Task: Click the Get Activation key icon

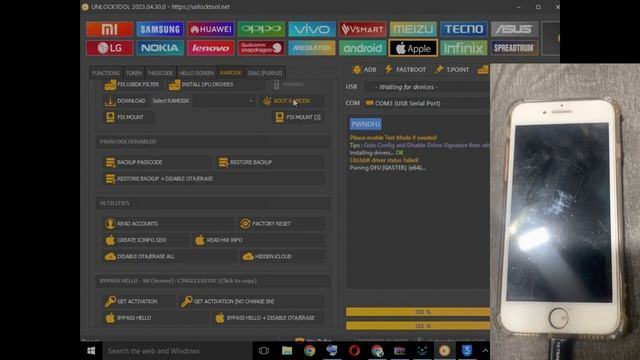Action: [110, 301]
